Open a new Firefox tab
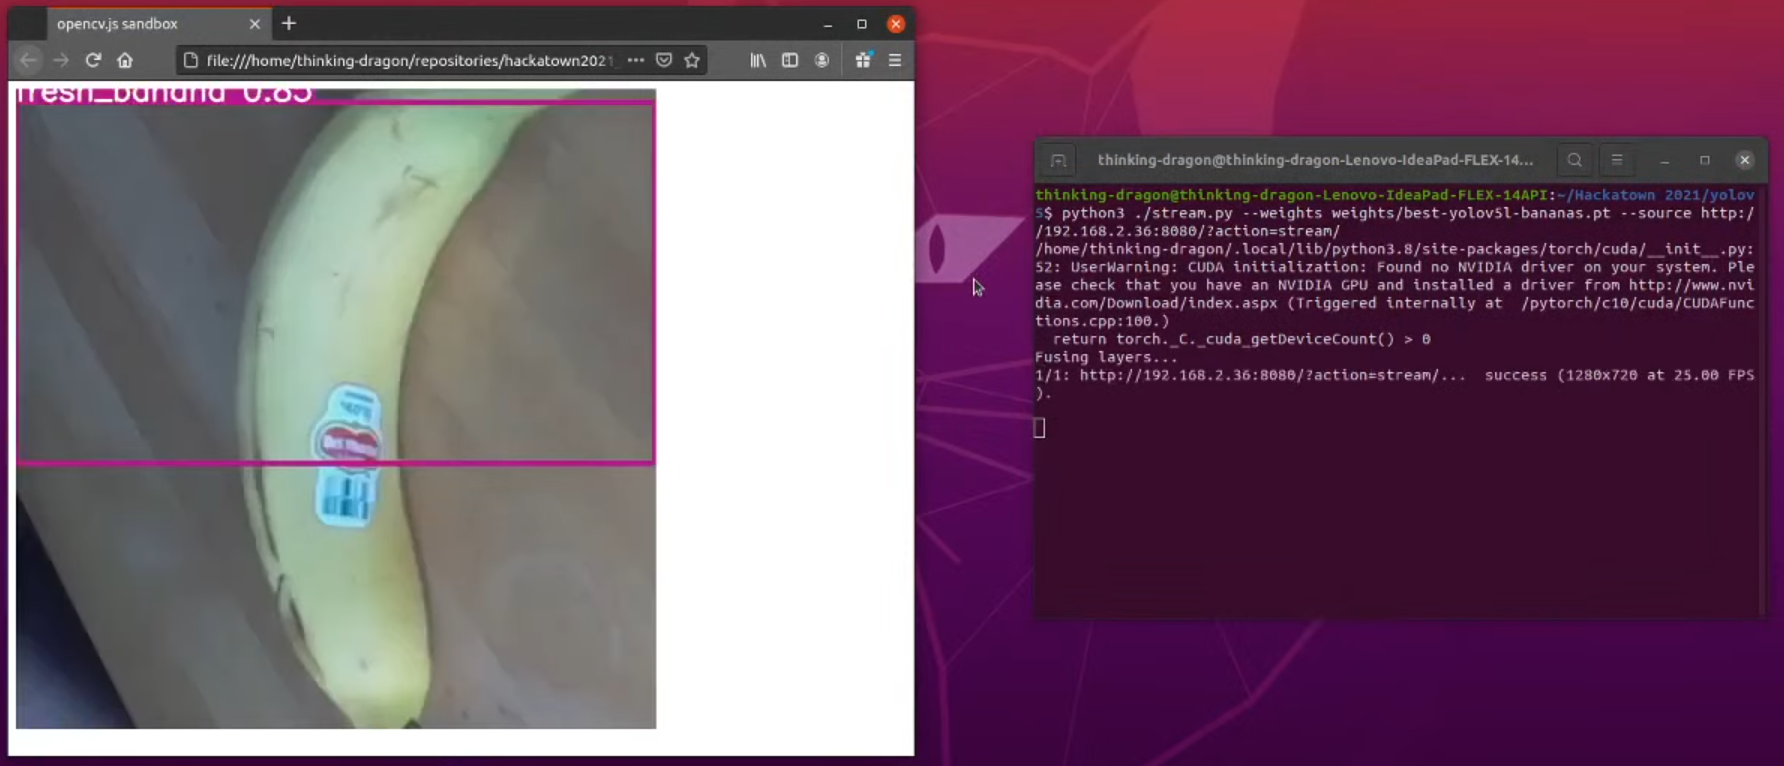Viewport: 1784px width, 766px height. click(289, 23)
